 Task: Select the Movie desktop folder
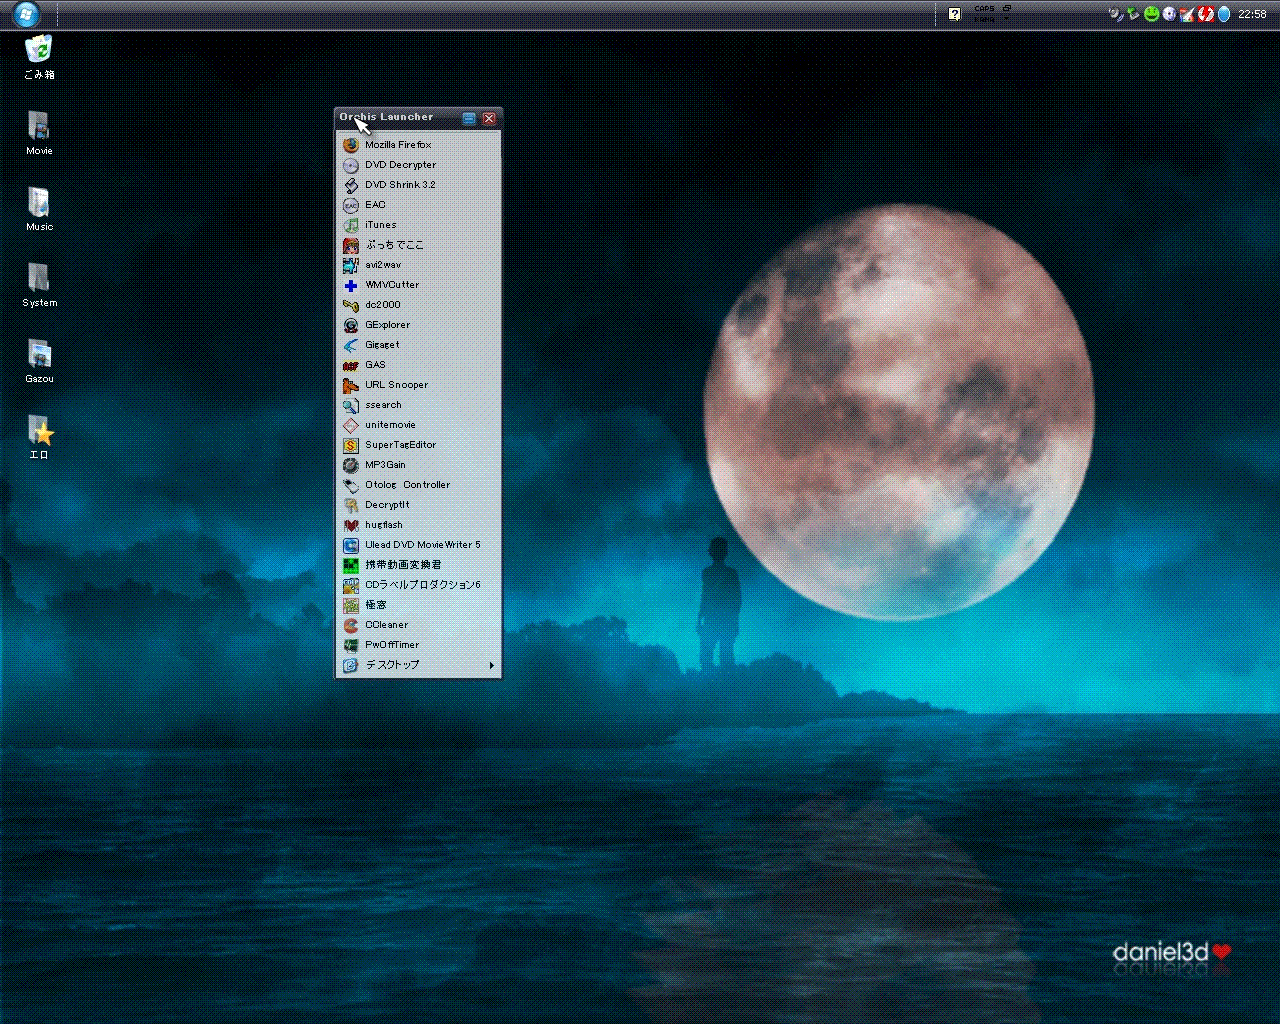(39, 134)
